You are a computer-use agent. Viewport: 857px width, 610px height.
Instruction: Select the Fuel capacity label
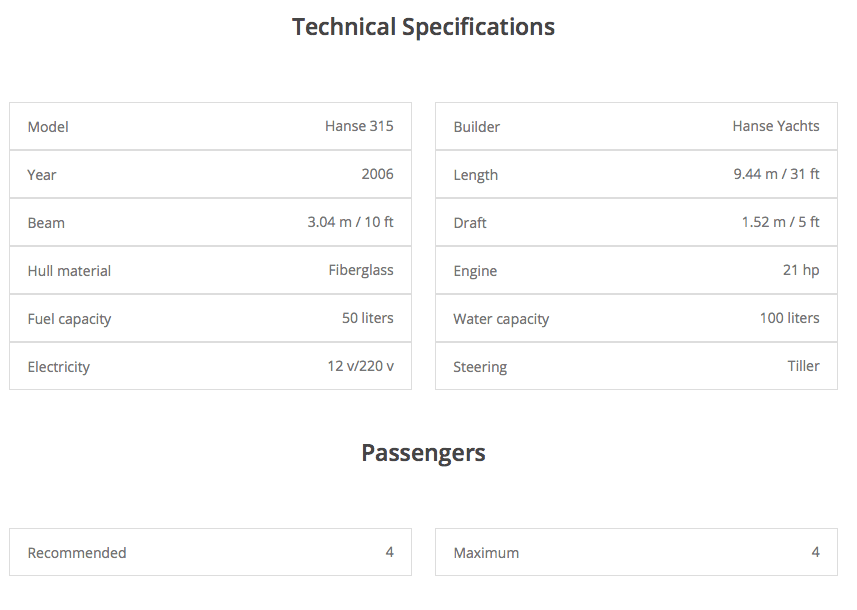tap(69, 319)
